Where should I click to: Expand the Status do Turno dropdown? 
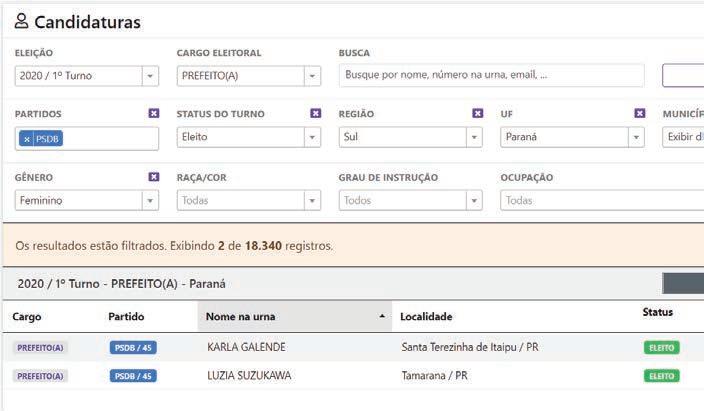[x=312, y=138]
